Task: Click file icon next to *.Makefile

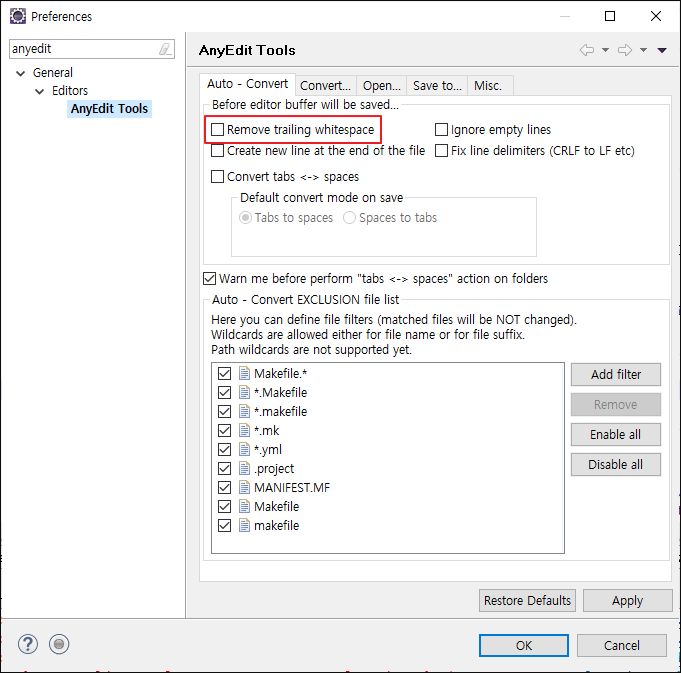Action: pos(245,392)
